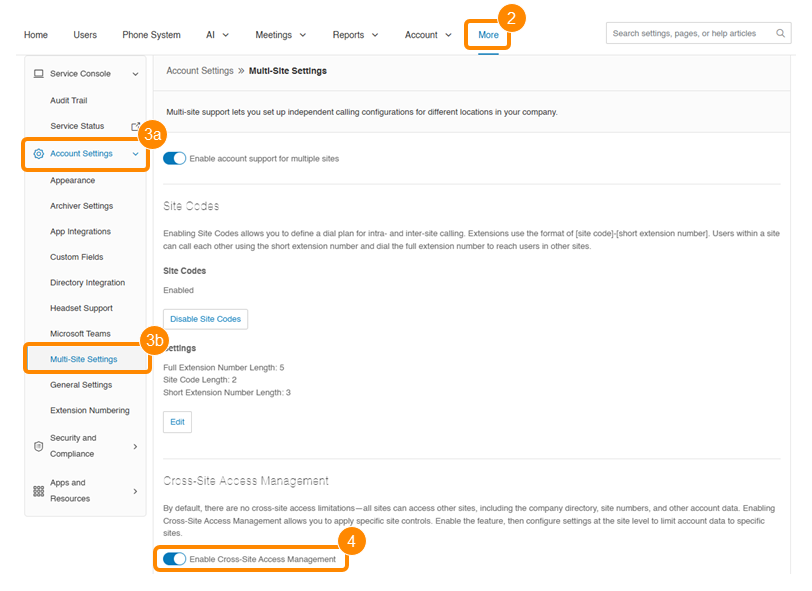Click the Account Settings gear icon

[39, 154]
